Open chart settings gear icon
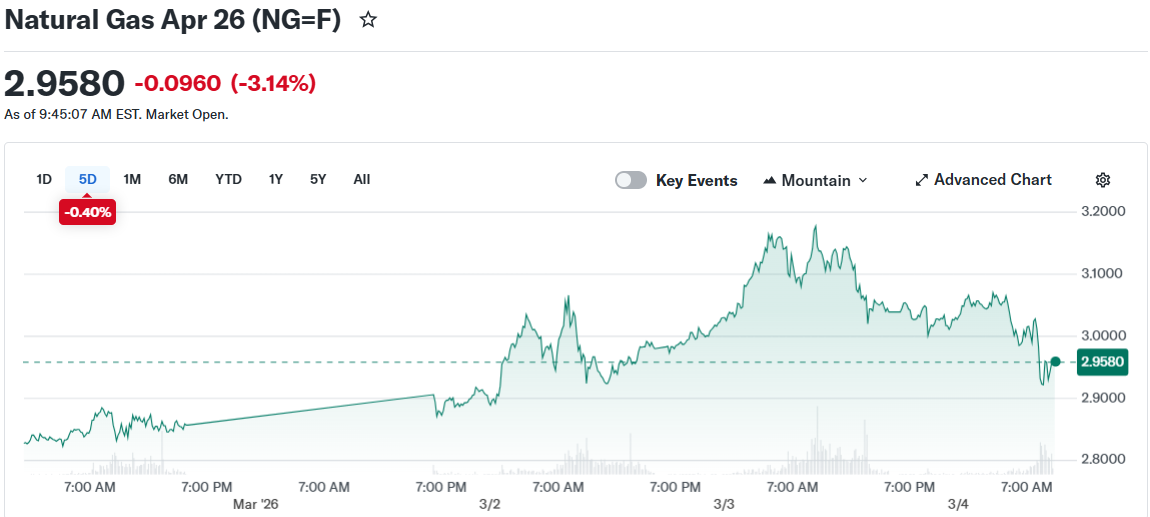Image resolution: width=1150 pixels, height=517 pixels. pyautogui.click(x=1103, y=180)
